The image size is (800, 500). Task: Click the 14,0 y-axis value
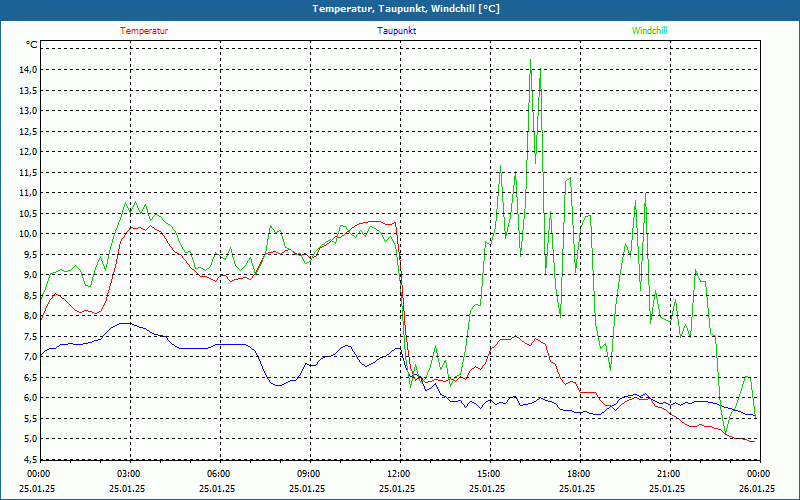click(29, 70)
